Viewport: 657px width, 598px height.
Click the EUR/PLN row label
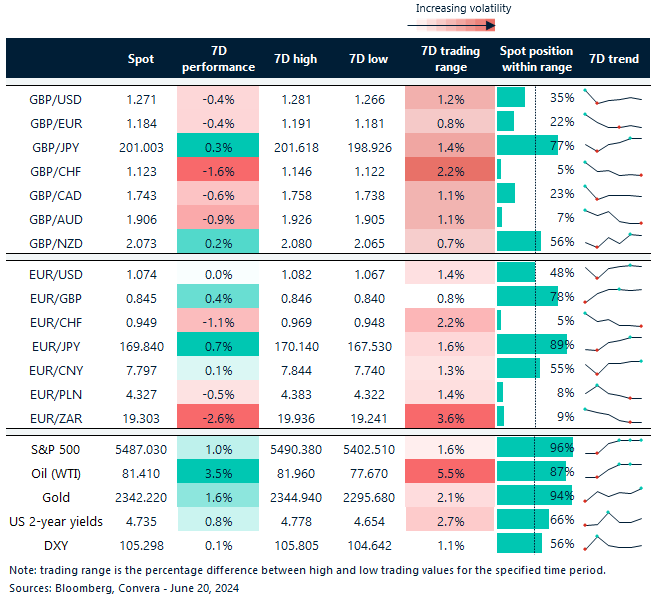(55, 394)
